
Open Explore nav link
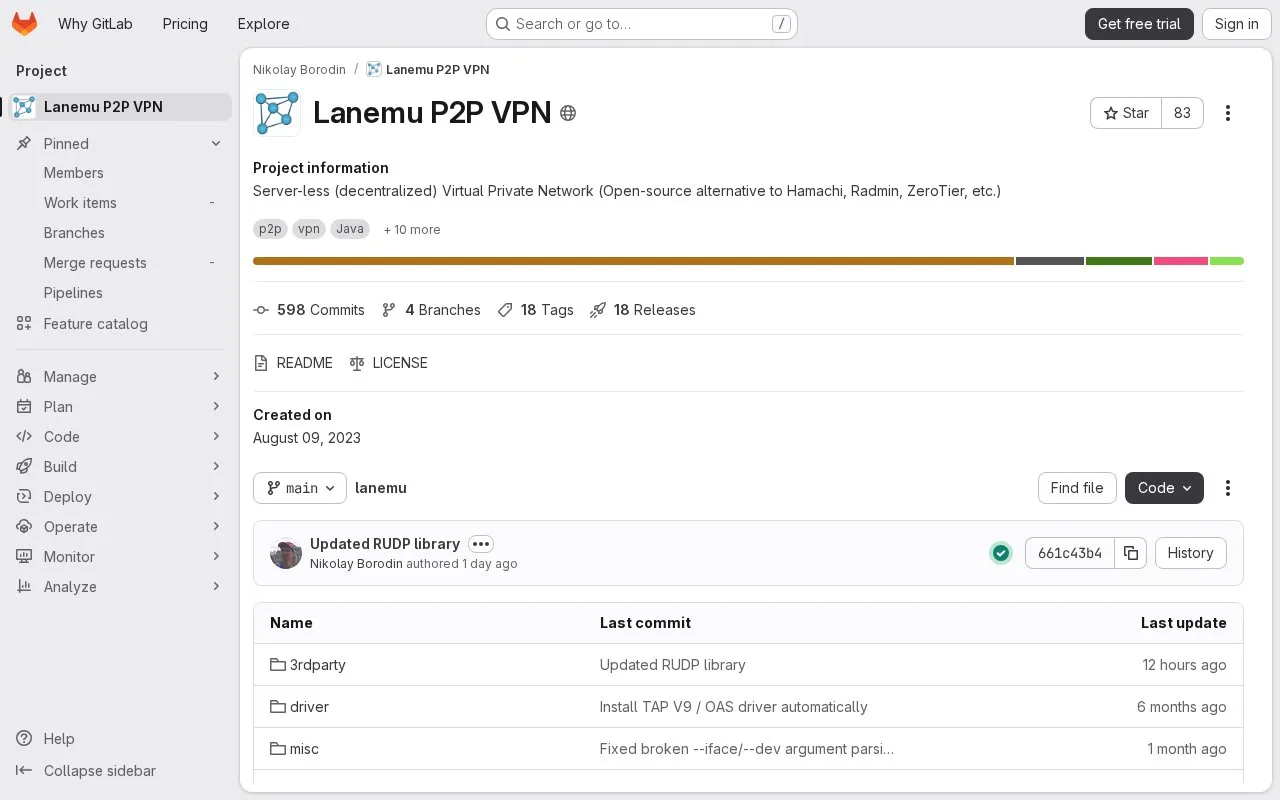[263, 24]
